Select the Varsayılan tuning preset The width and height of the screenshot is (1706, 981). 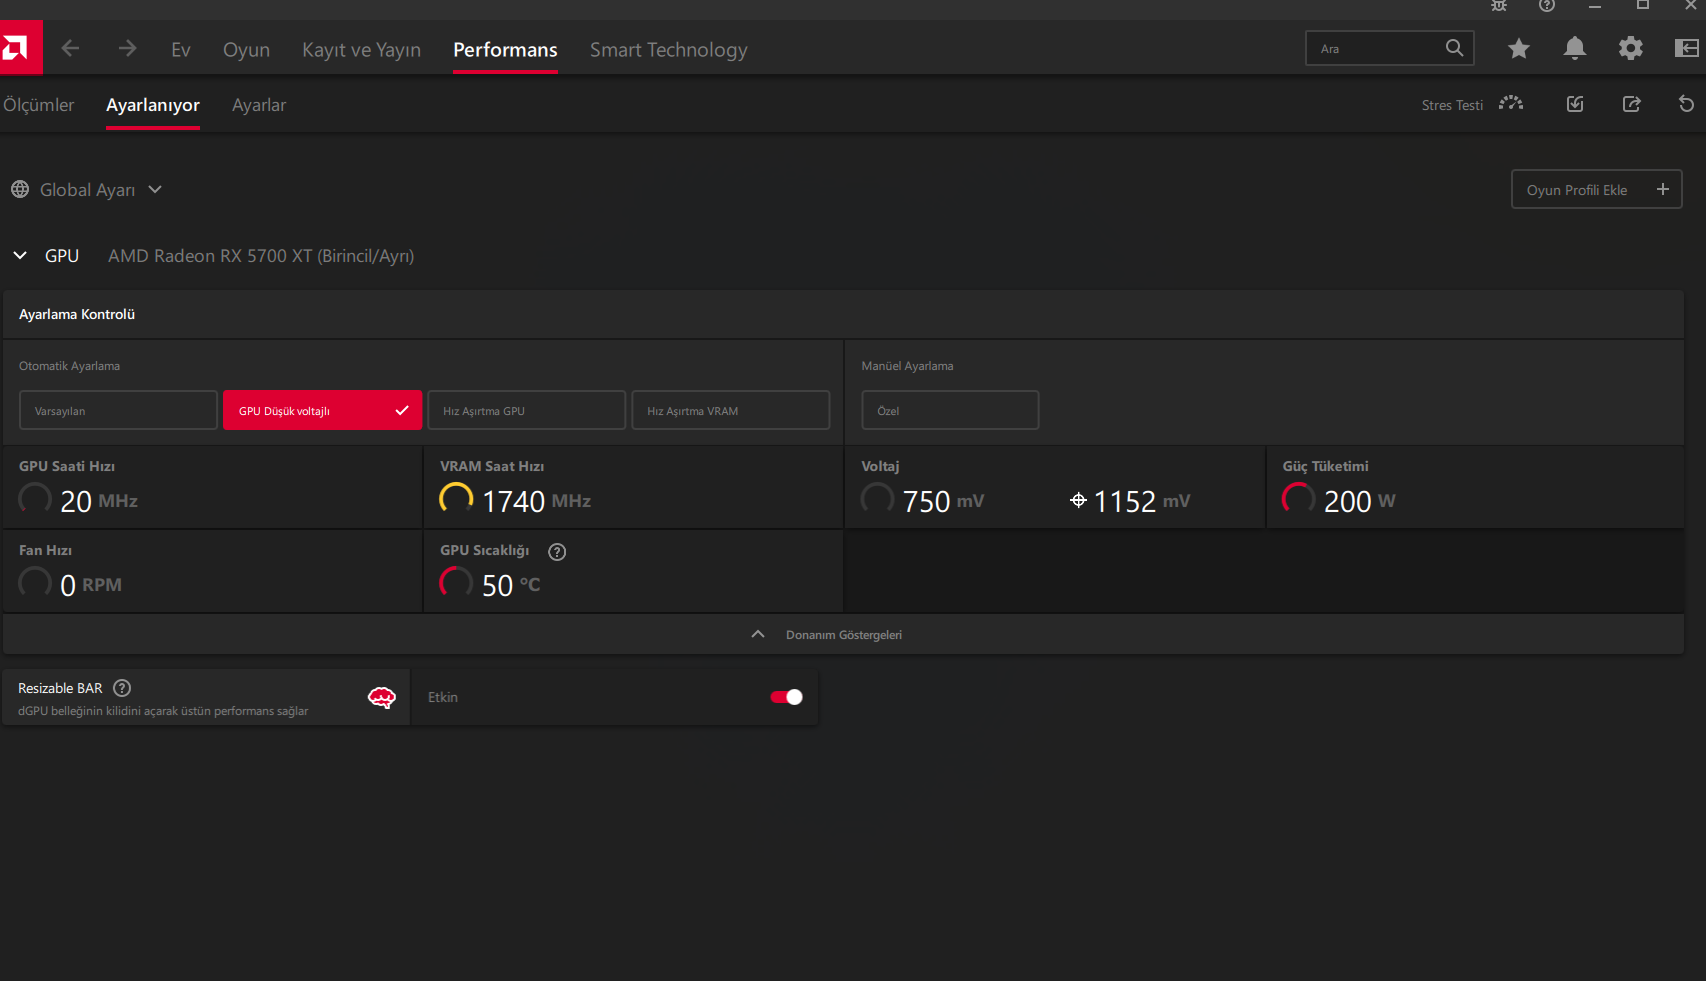(118, 410)
